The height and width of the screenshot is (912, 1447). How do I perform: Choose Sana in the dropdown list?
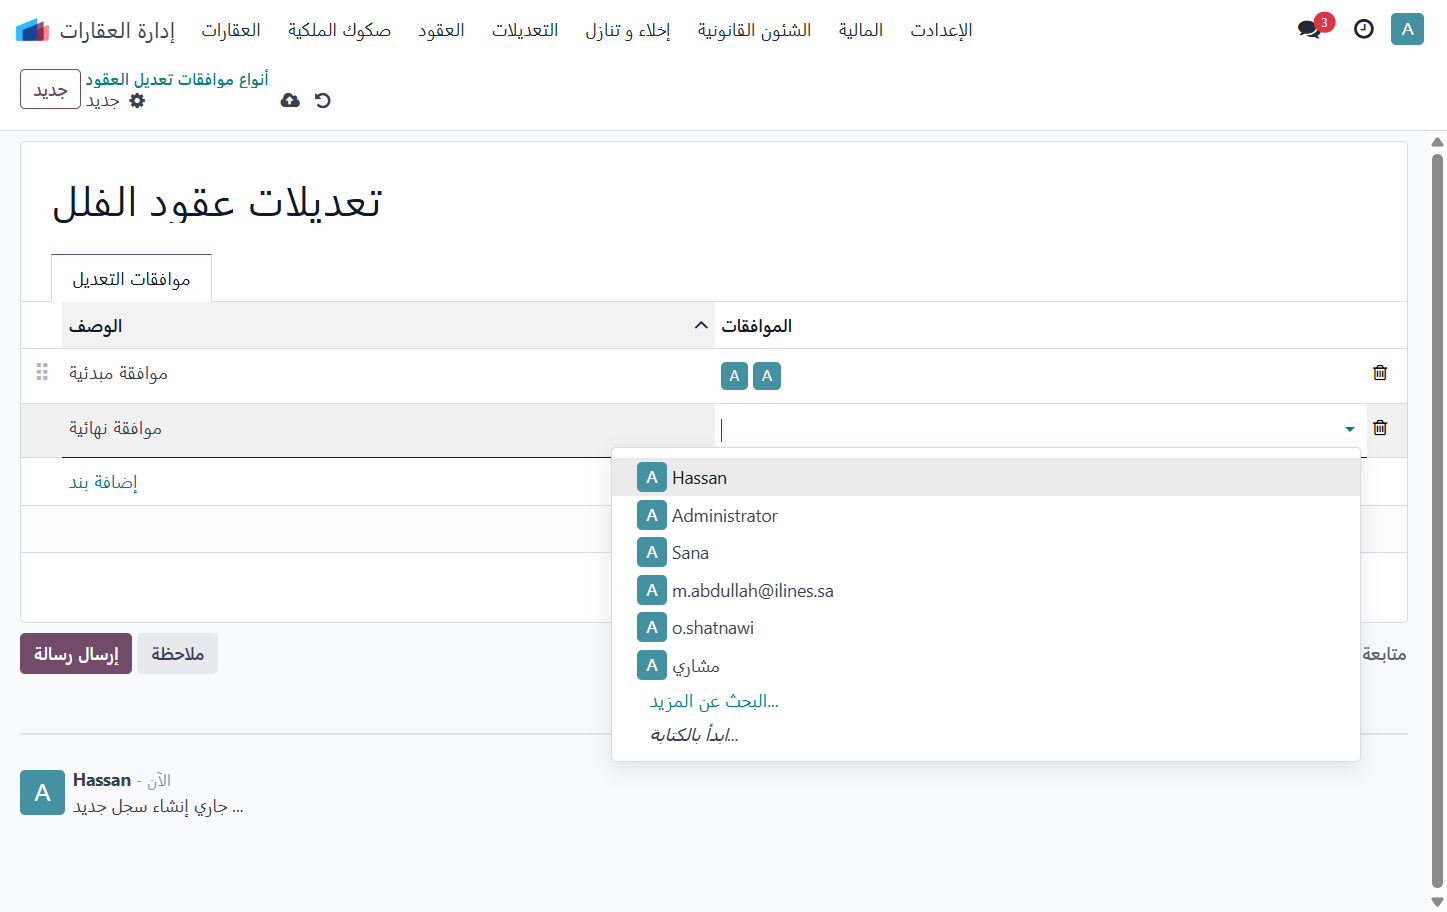(x=986, y=553)
